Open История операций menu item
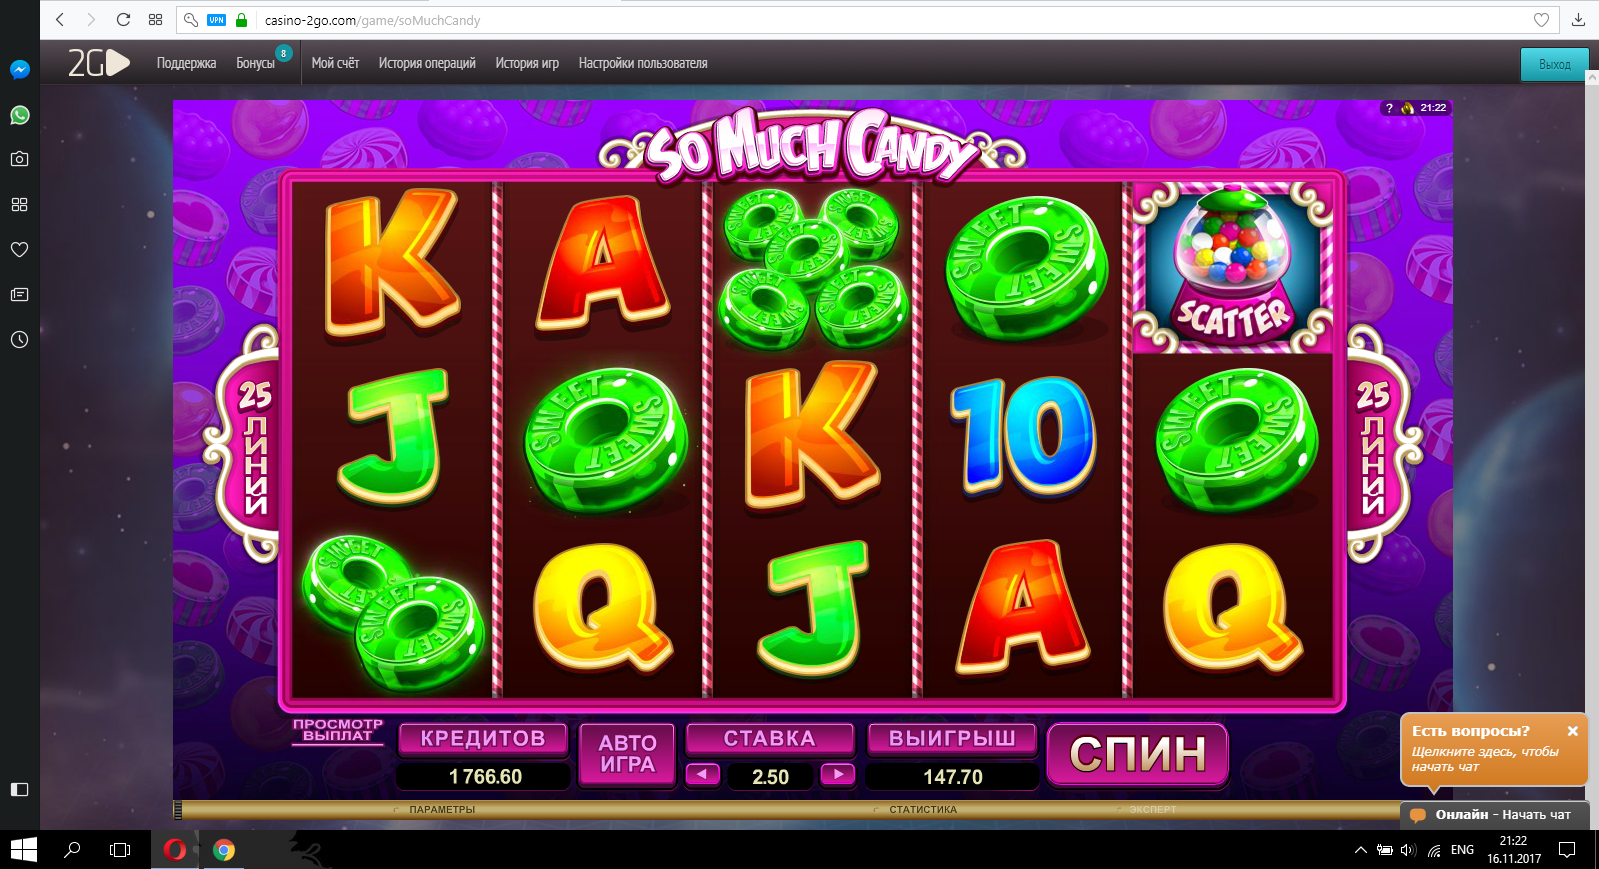The image size is (1599, 869). pyautogui.click(x=427, y=63)
